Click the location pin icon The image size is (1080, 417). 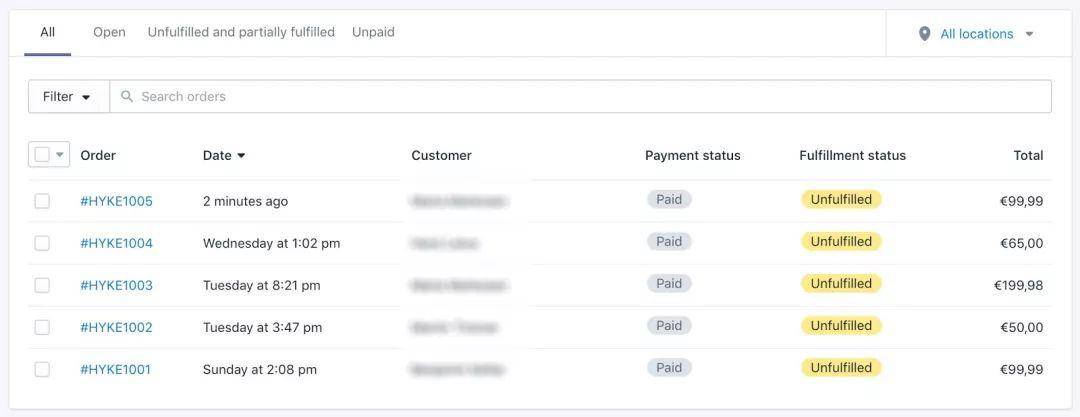(924, 34)
